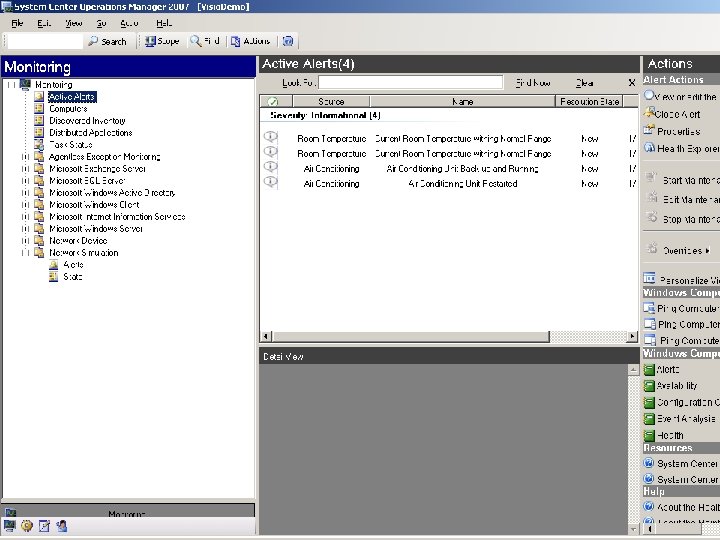
Task: Select Computers view in the tree
Action: 68,109
